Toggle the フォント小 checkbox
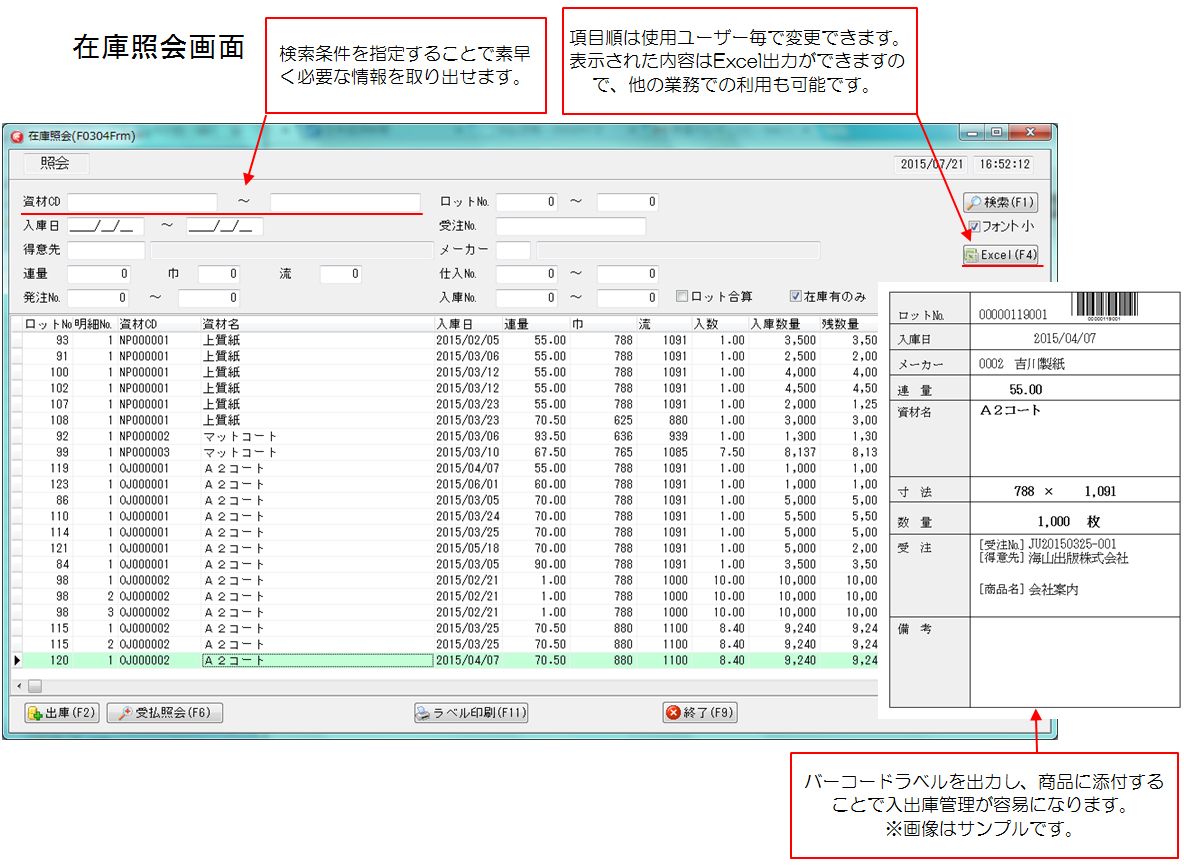This screenshot has width=1184, height=865. pos(974,226)
